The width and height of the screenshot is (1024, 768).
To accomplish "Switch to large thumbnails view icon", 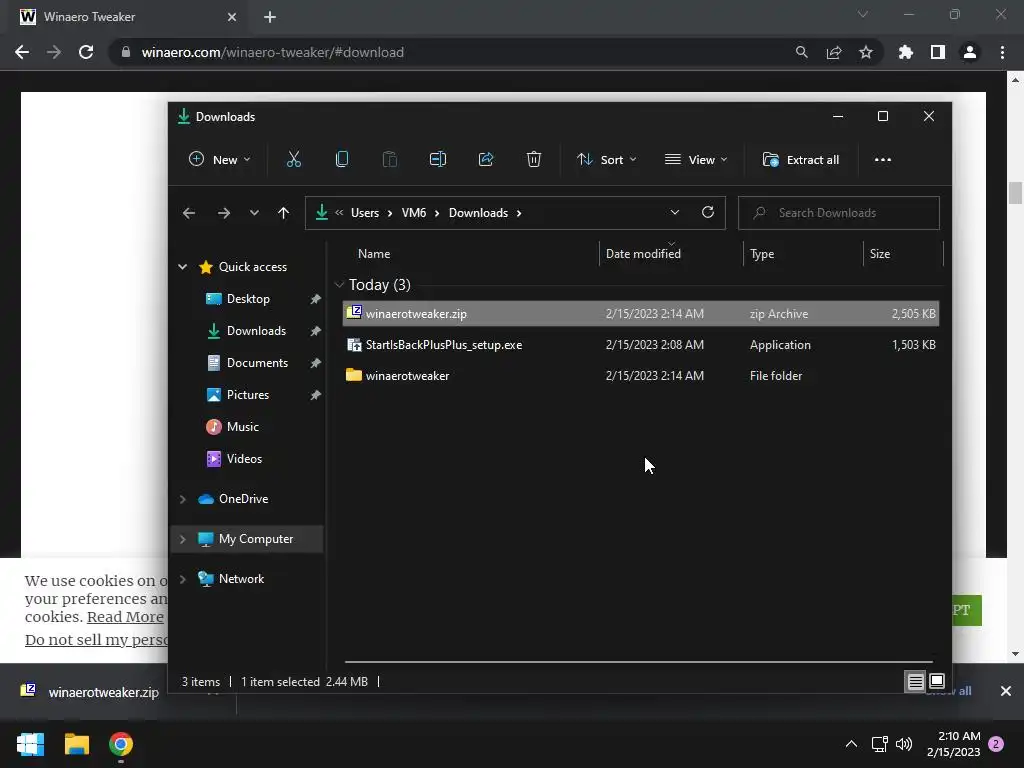I will pyautogui.click(x=936, y=682).
